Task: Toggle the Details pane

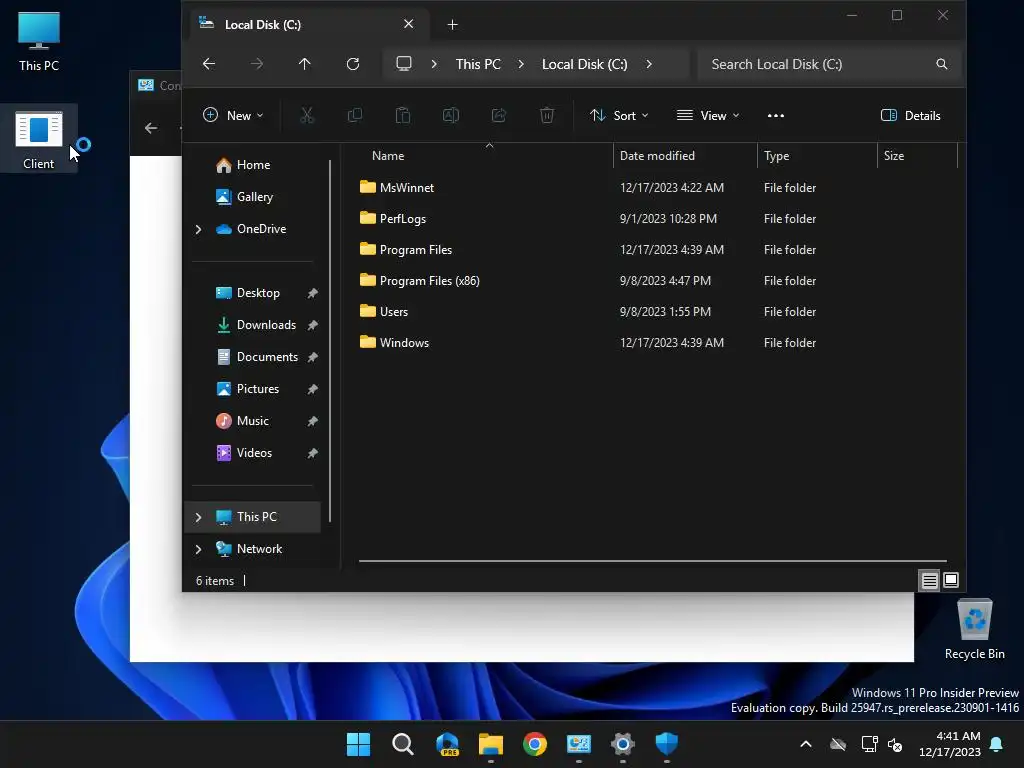Action: click(x=910, y=116)
